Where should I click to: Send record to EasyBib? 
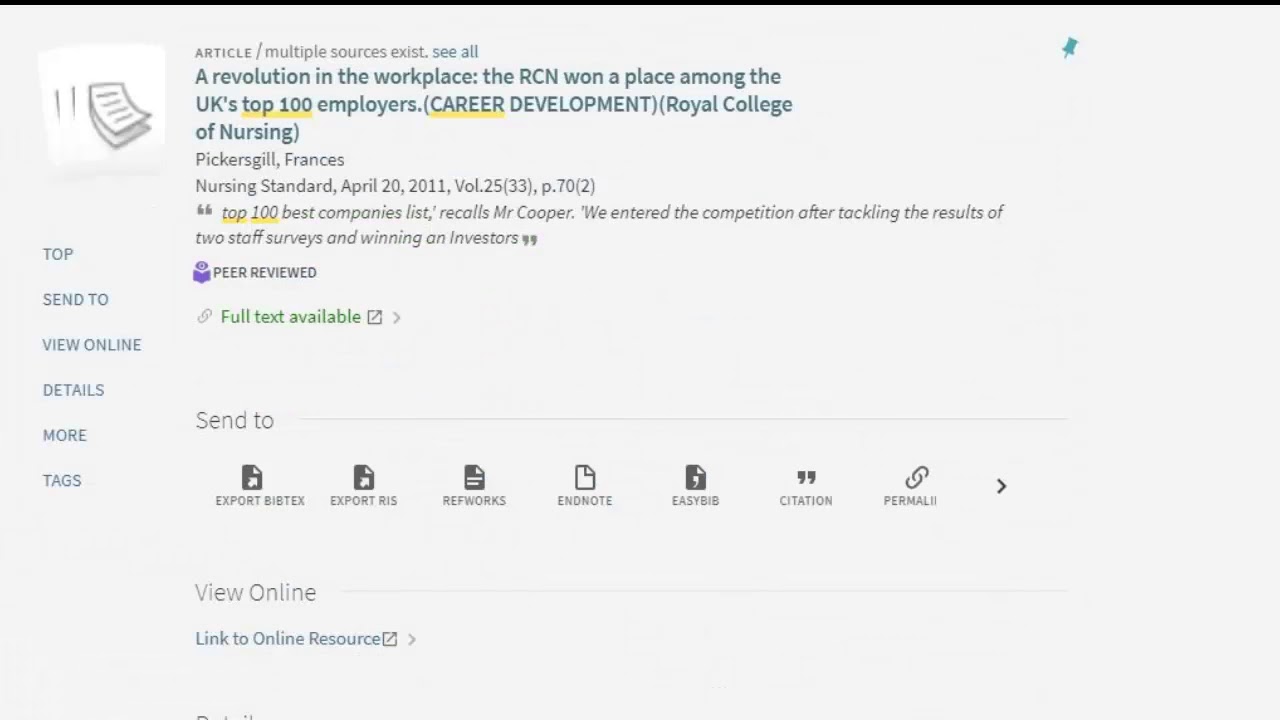(695, 478)
